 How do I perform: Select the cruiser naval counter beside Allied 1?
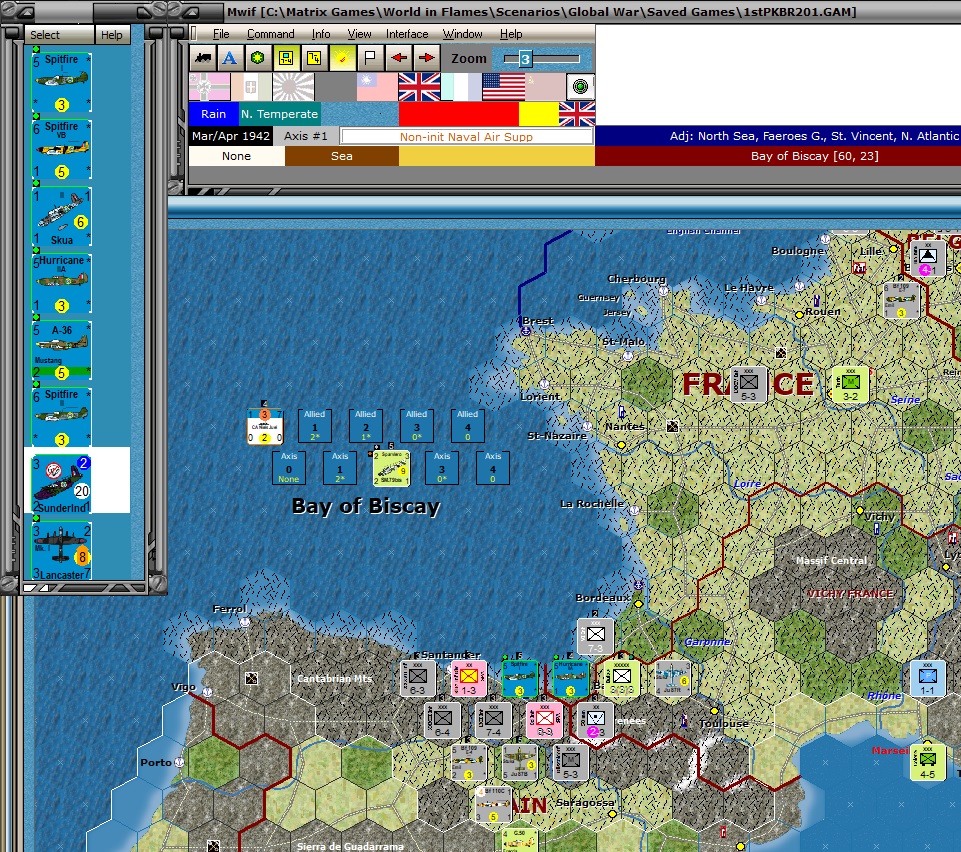tap(265, 425)
